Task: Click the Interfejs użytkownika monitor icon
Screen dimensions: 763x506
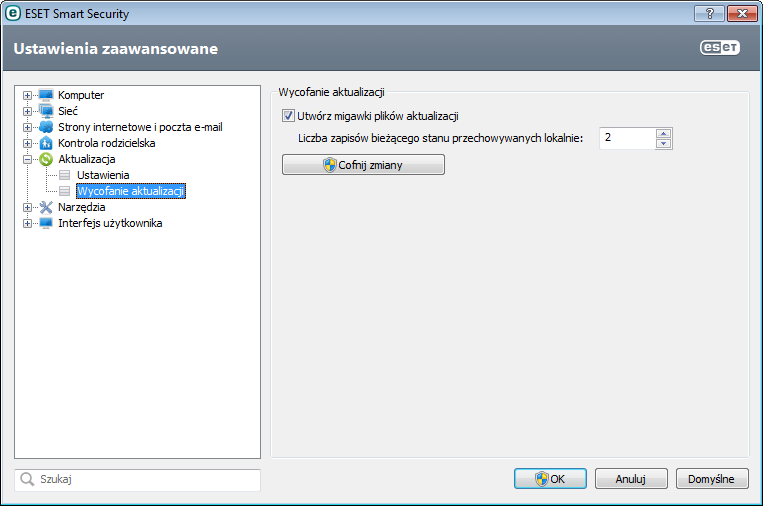Action: coord(46,223)
